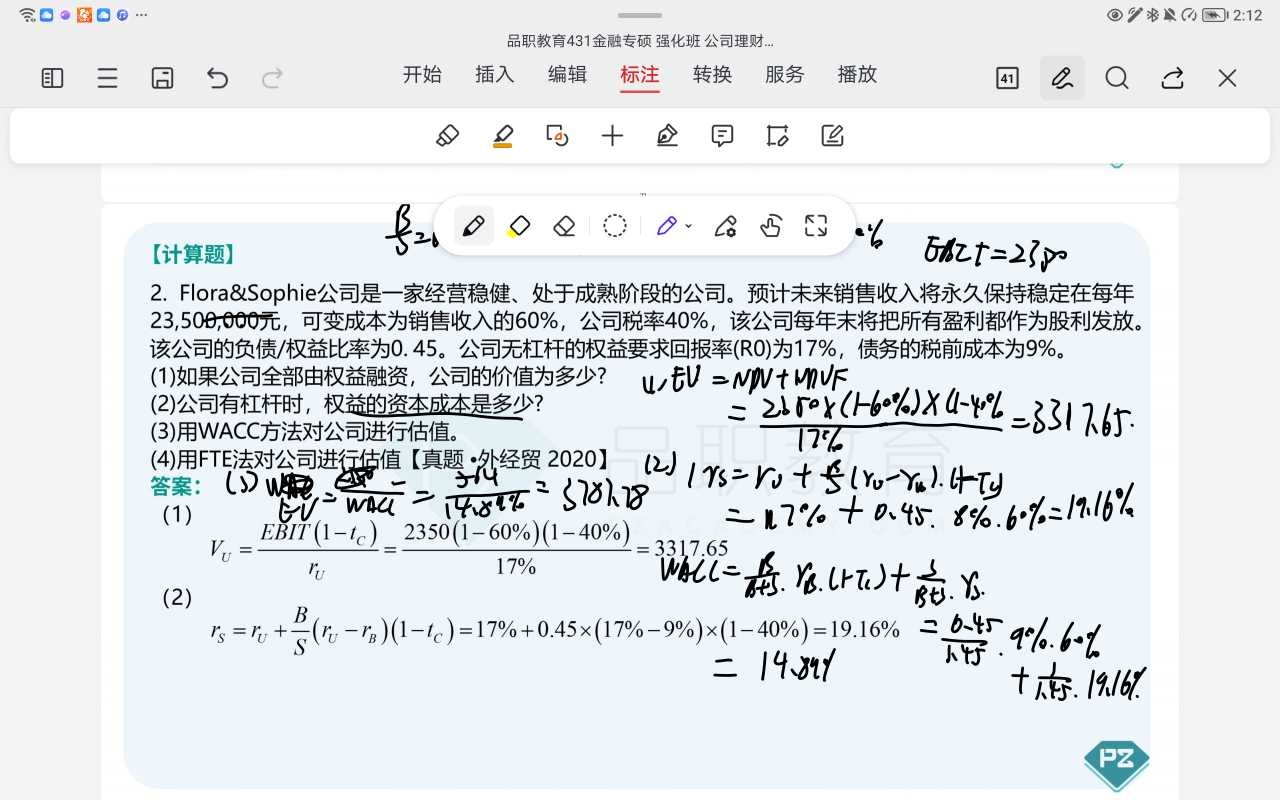Tap the eye comfort status icon
The width and height of the screenshot is (1280, 800).
coord(1115,15)
